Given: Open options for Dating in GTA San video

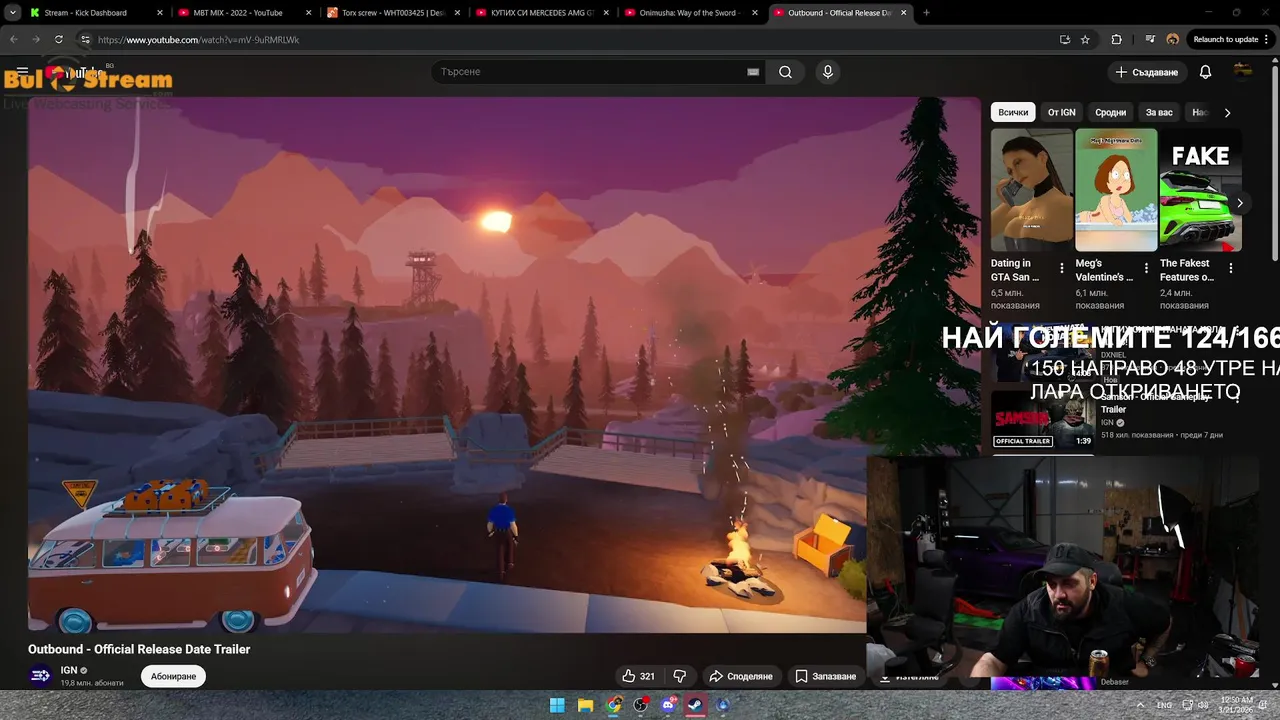Looking at the screenshot, I should 1062,268.
